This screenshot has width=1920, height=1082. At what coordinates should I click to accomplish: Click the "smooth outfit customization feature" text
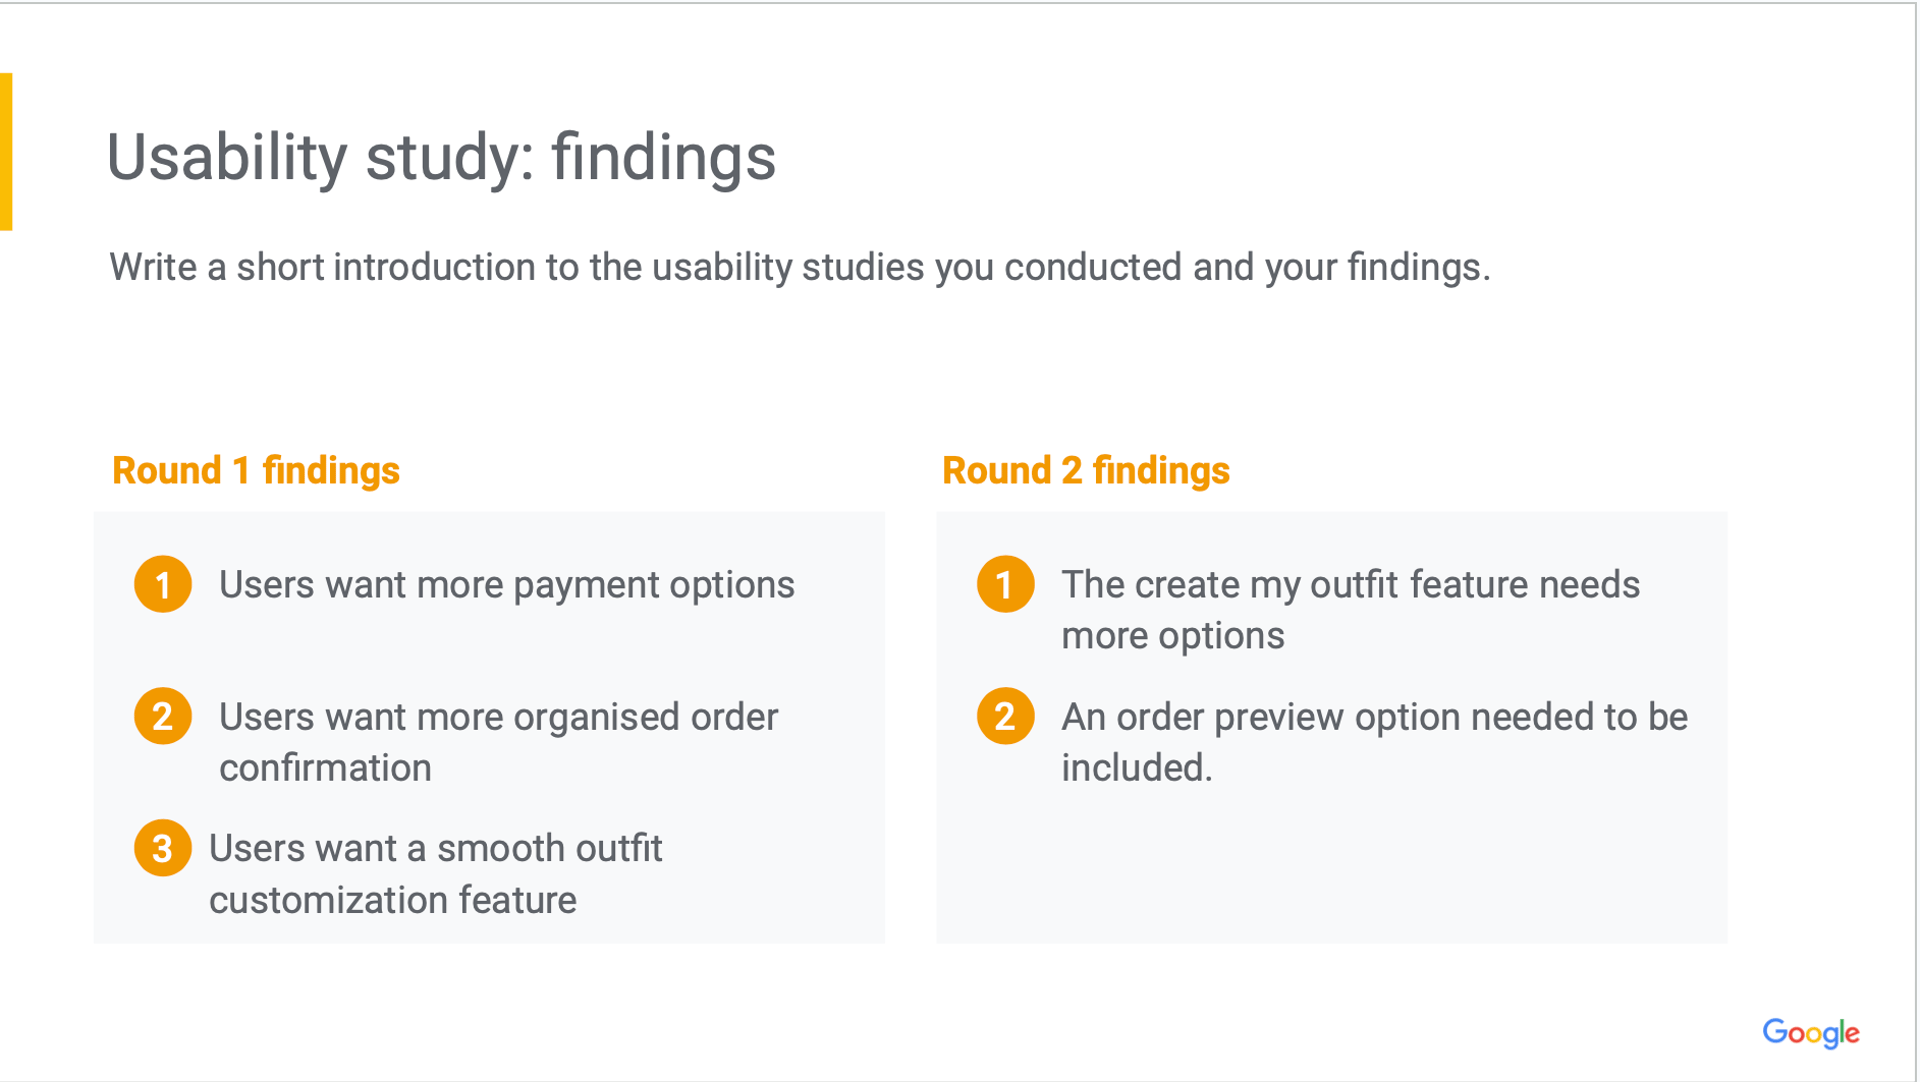point(435,874)
